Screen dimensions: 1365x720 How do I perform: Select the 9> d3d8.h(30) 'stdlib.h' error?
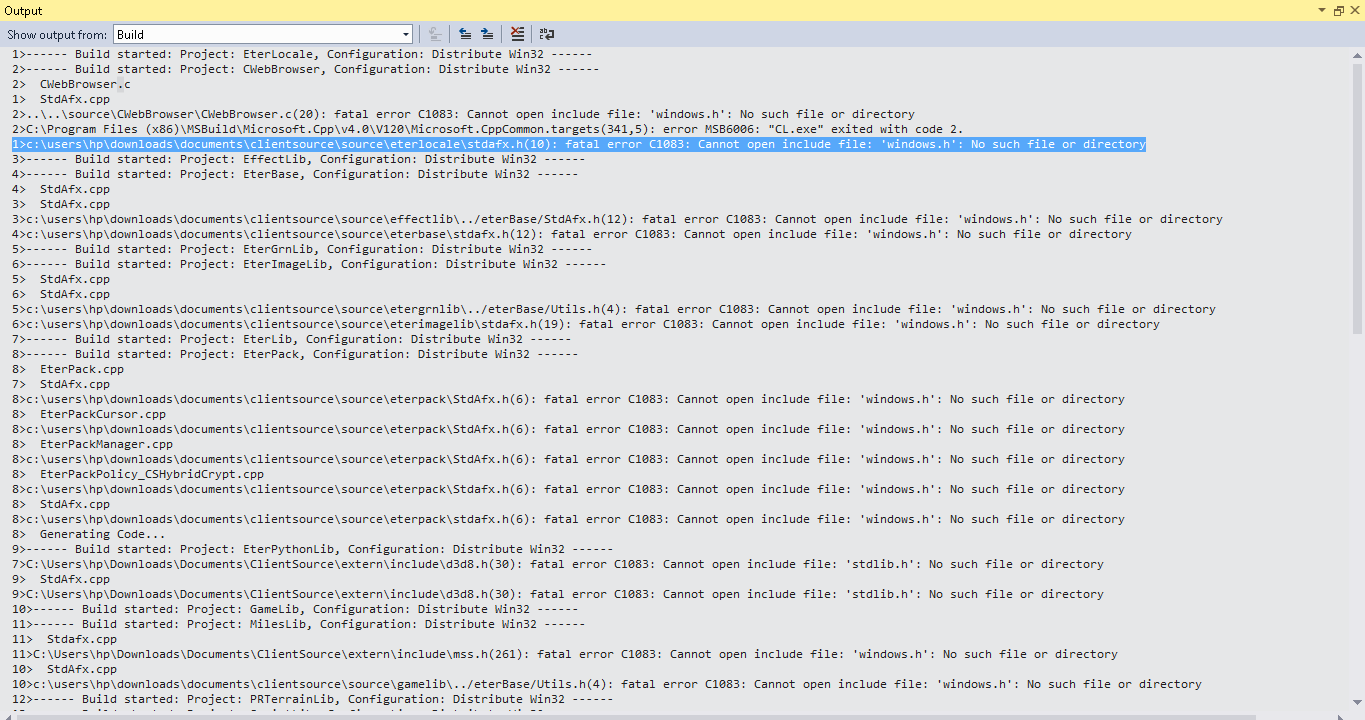(558, 594)
